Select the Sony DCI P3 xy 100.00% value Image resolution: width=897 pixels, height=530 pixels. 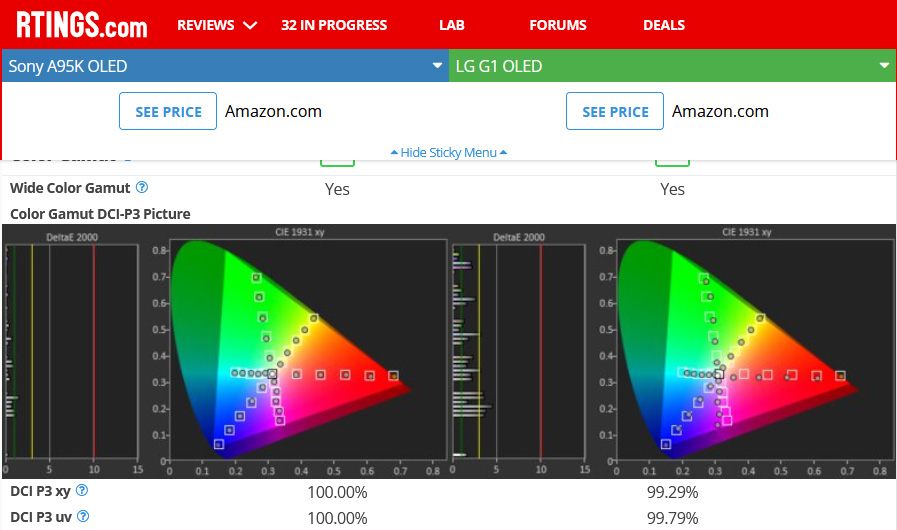(338, 492)
